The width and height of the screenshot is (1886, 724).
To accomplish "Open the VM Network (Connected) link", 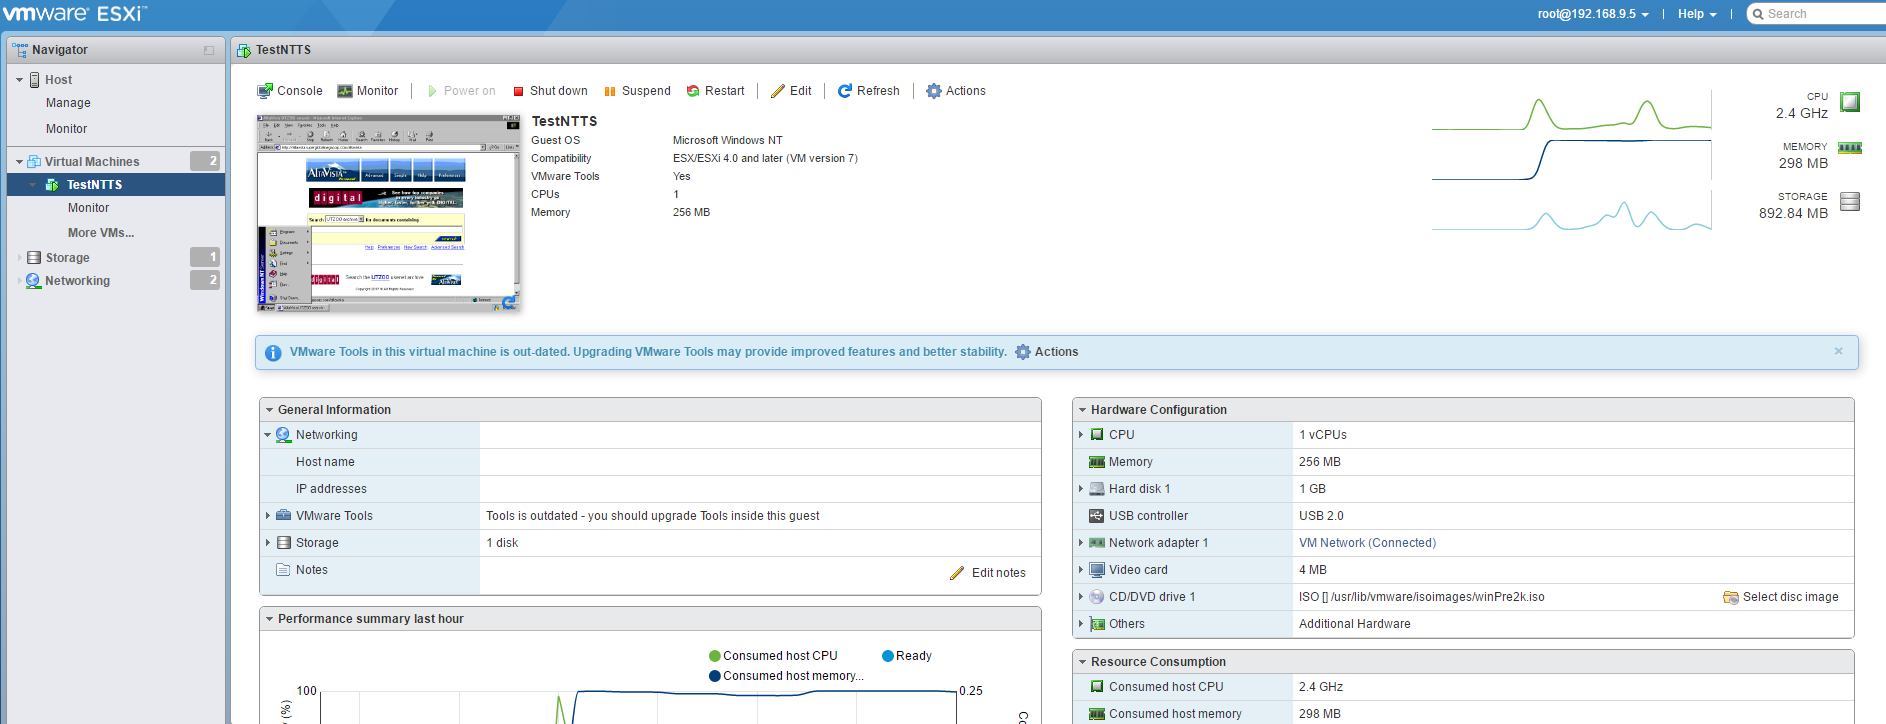I will point(1367,543).
